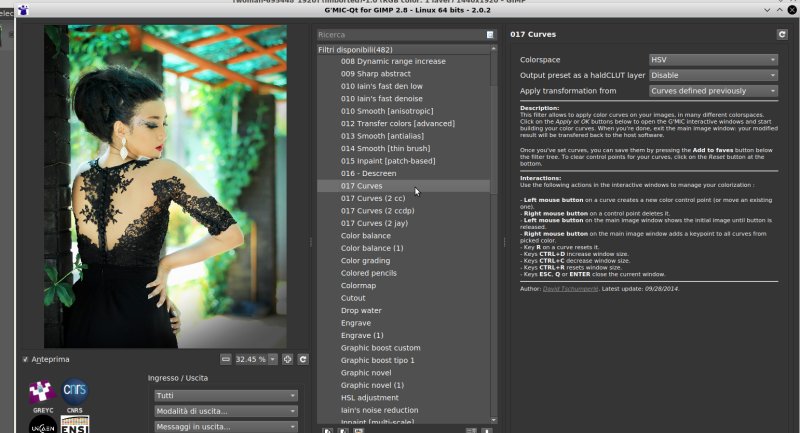Select the Color balance (1) filter

coord(372,248)
